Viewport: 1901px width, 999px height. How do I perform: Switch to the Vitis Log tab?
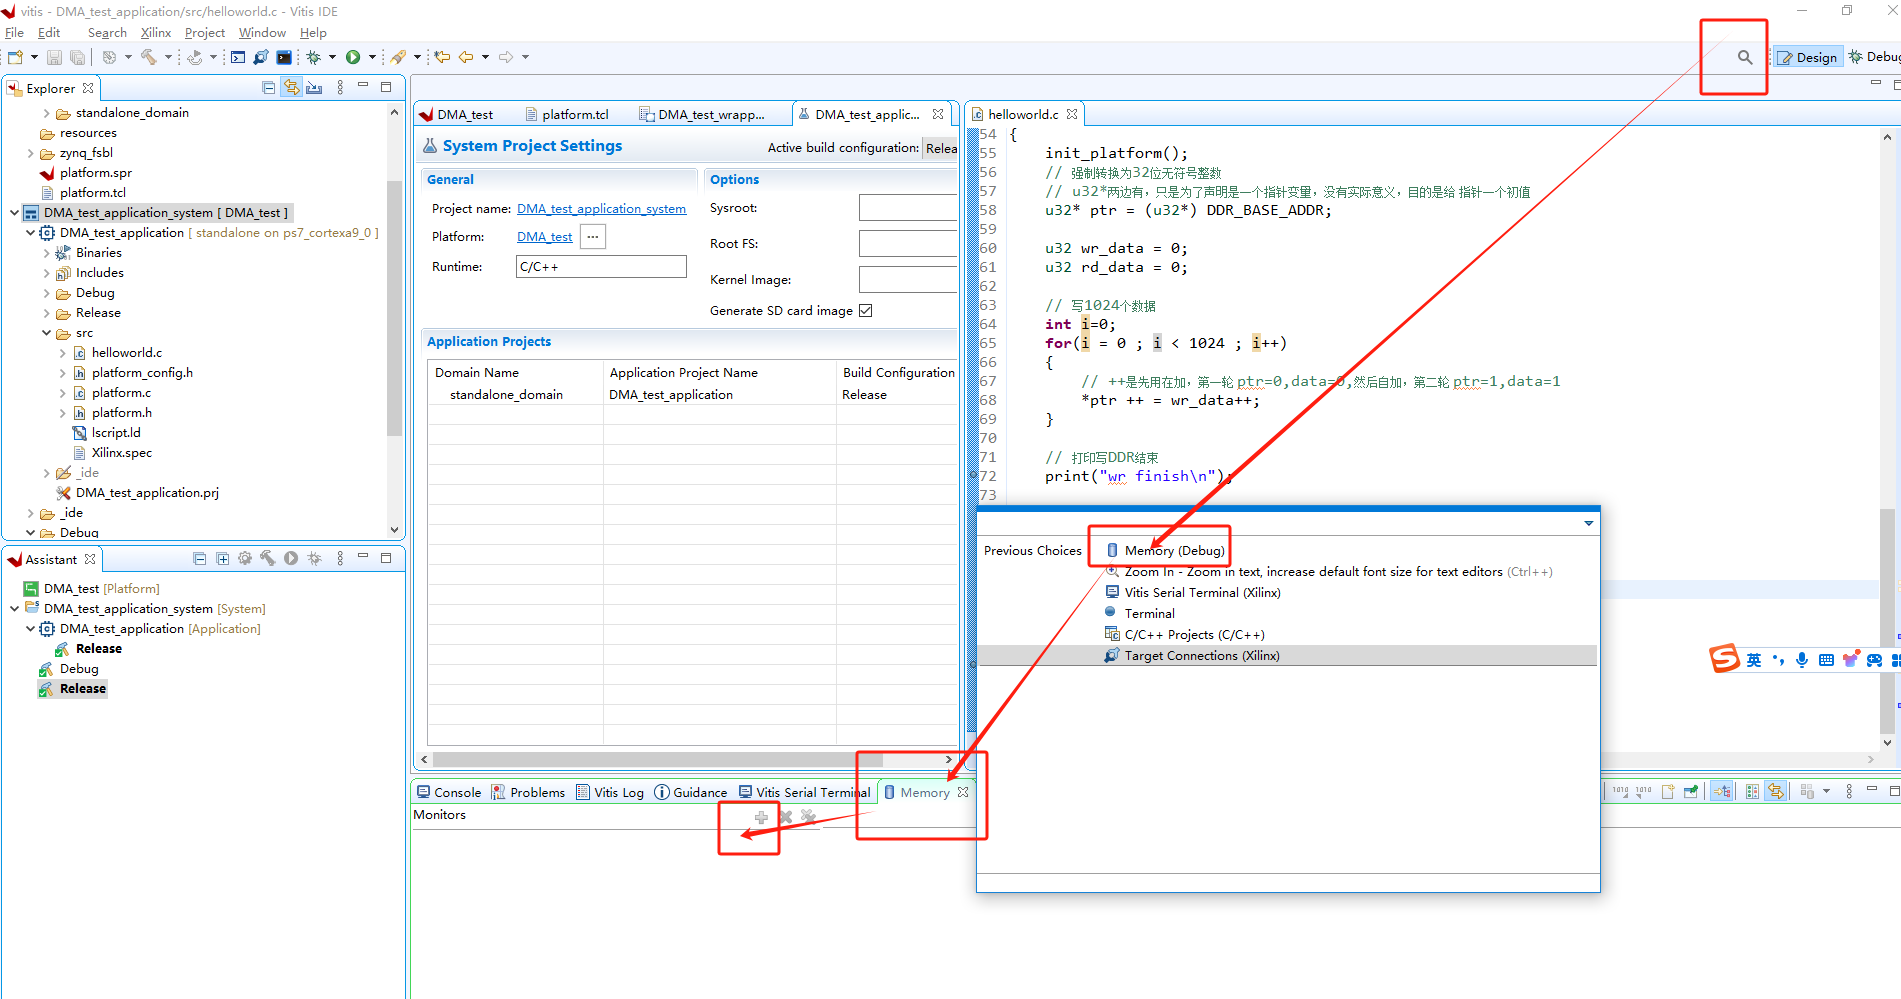610,792
